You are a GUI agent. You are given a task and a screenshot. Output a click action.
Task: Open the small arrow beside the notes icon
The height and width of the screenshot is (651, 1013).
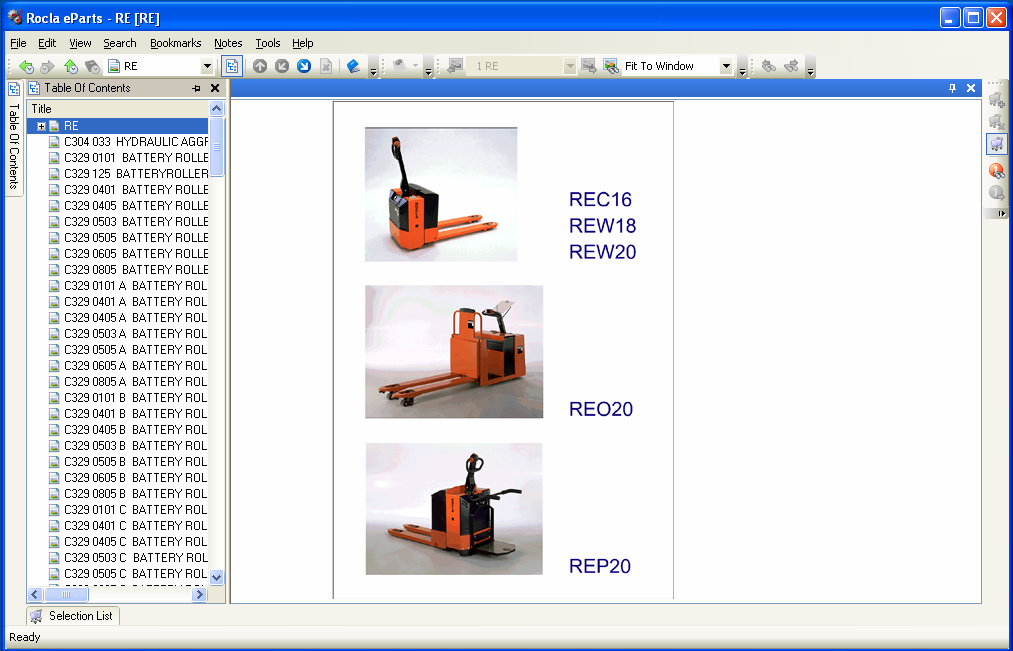[x=415, y=66]
